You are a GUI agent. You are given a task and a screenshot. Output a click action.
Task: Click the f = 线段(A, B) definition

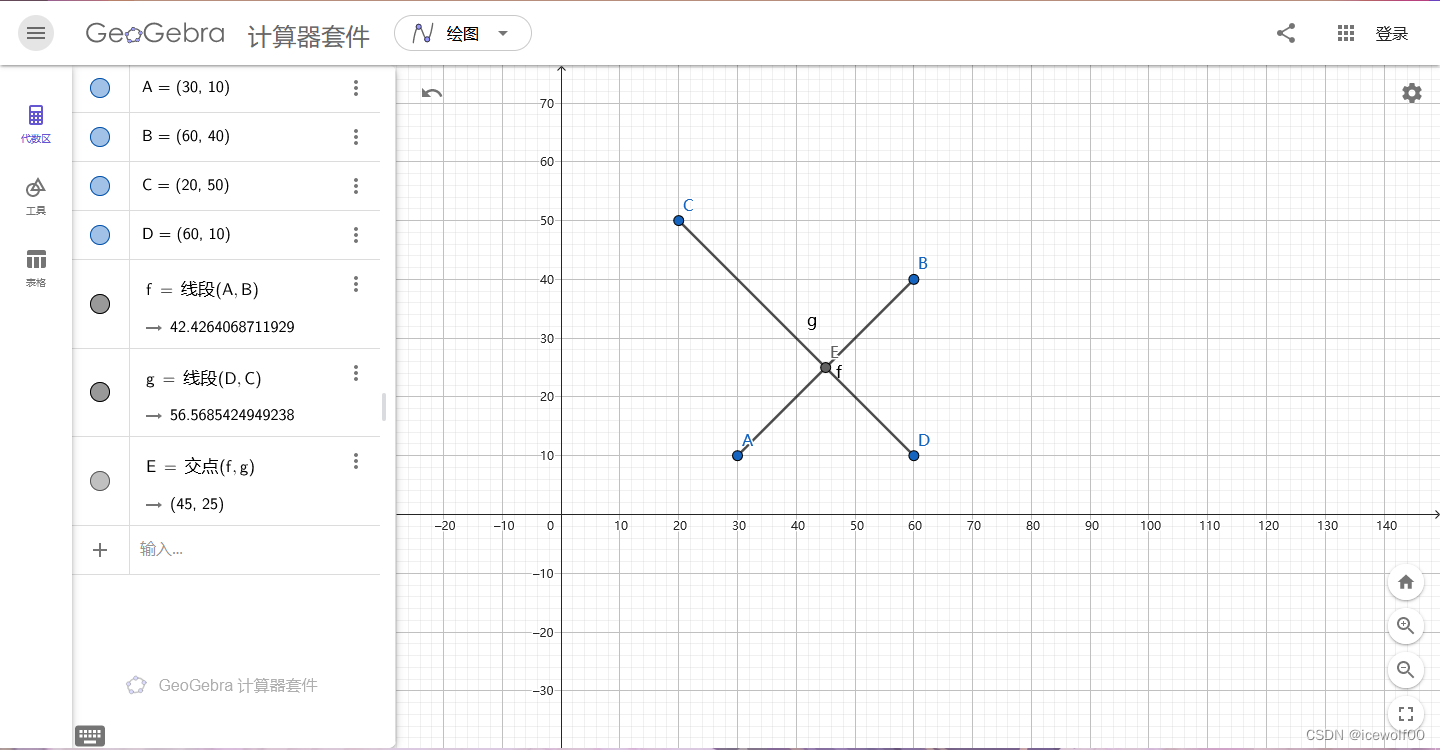202,290
